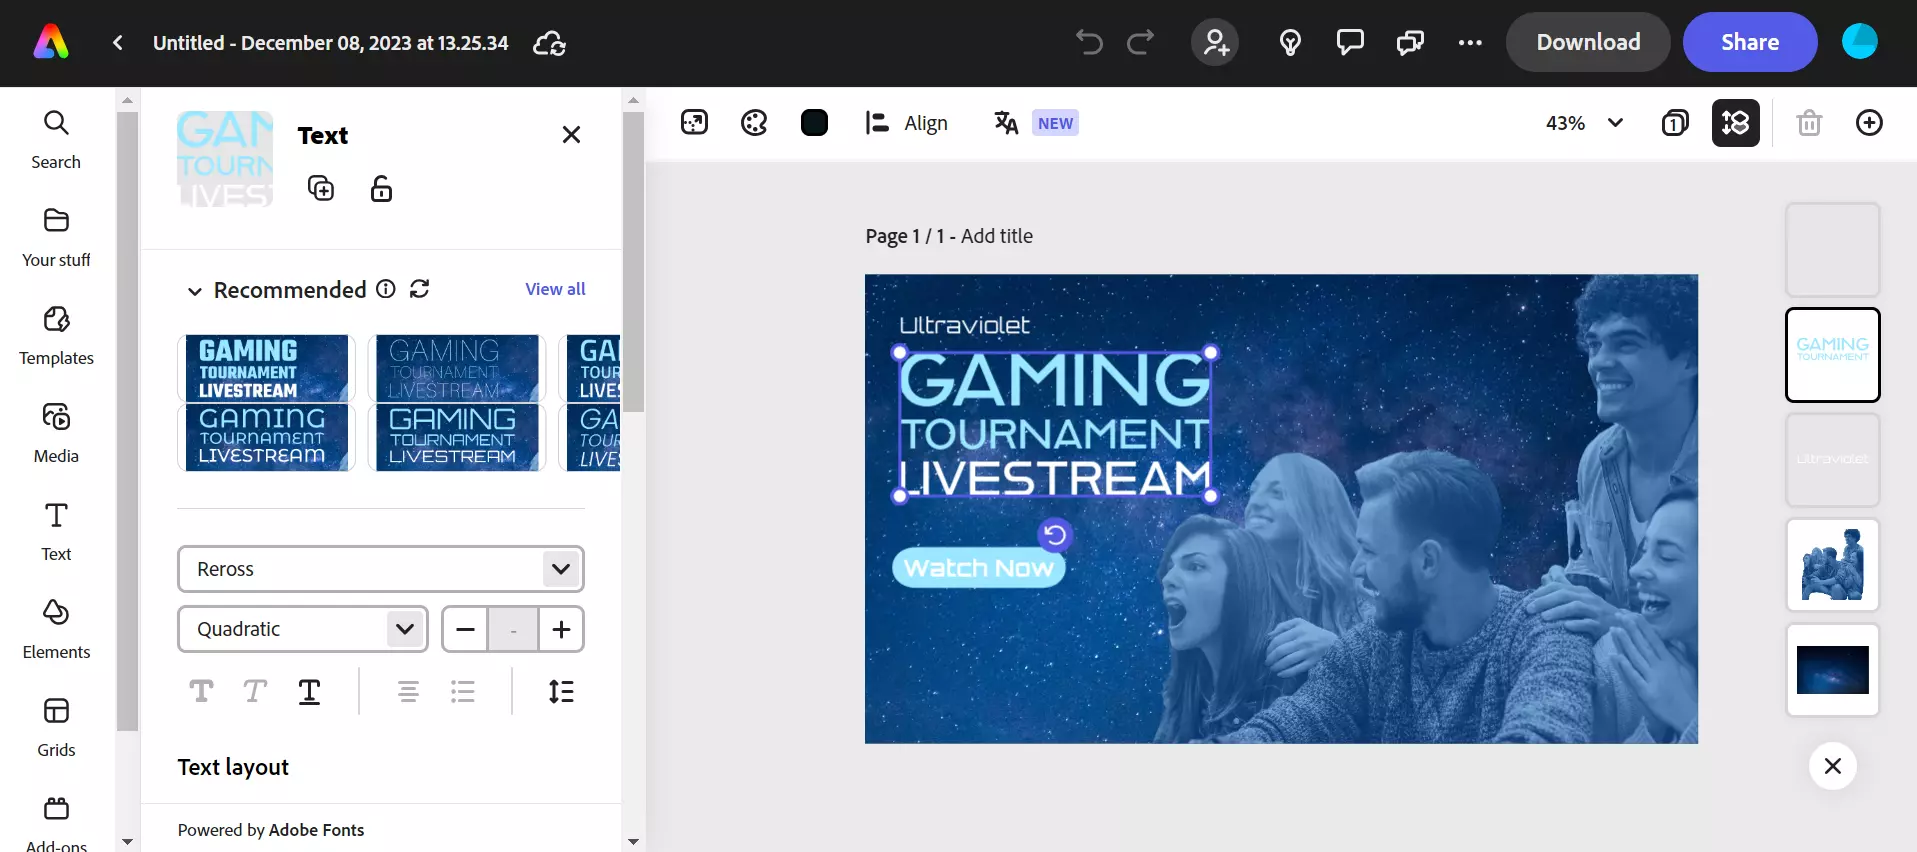Duplicate the text element icon
Screen dimensions: 1917x852
coord(321,188)
